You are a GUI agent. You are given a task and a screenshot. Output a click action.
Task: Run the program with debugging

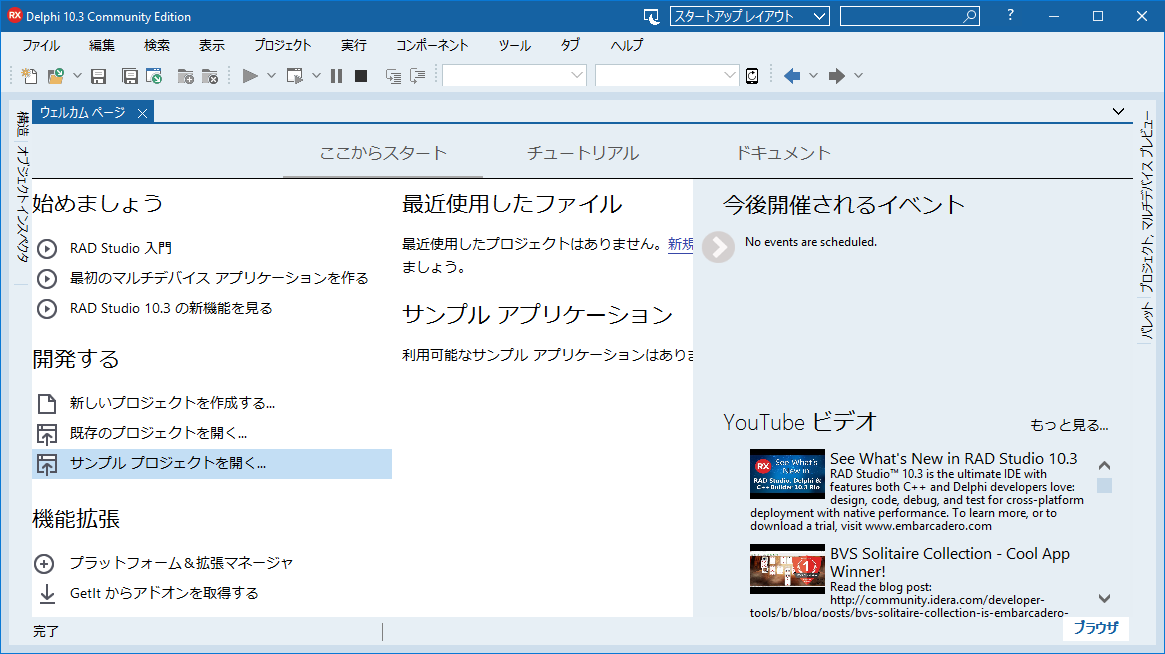[x=252, y=75]
